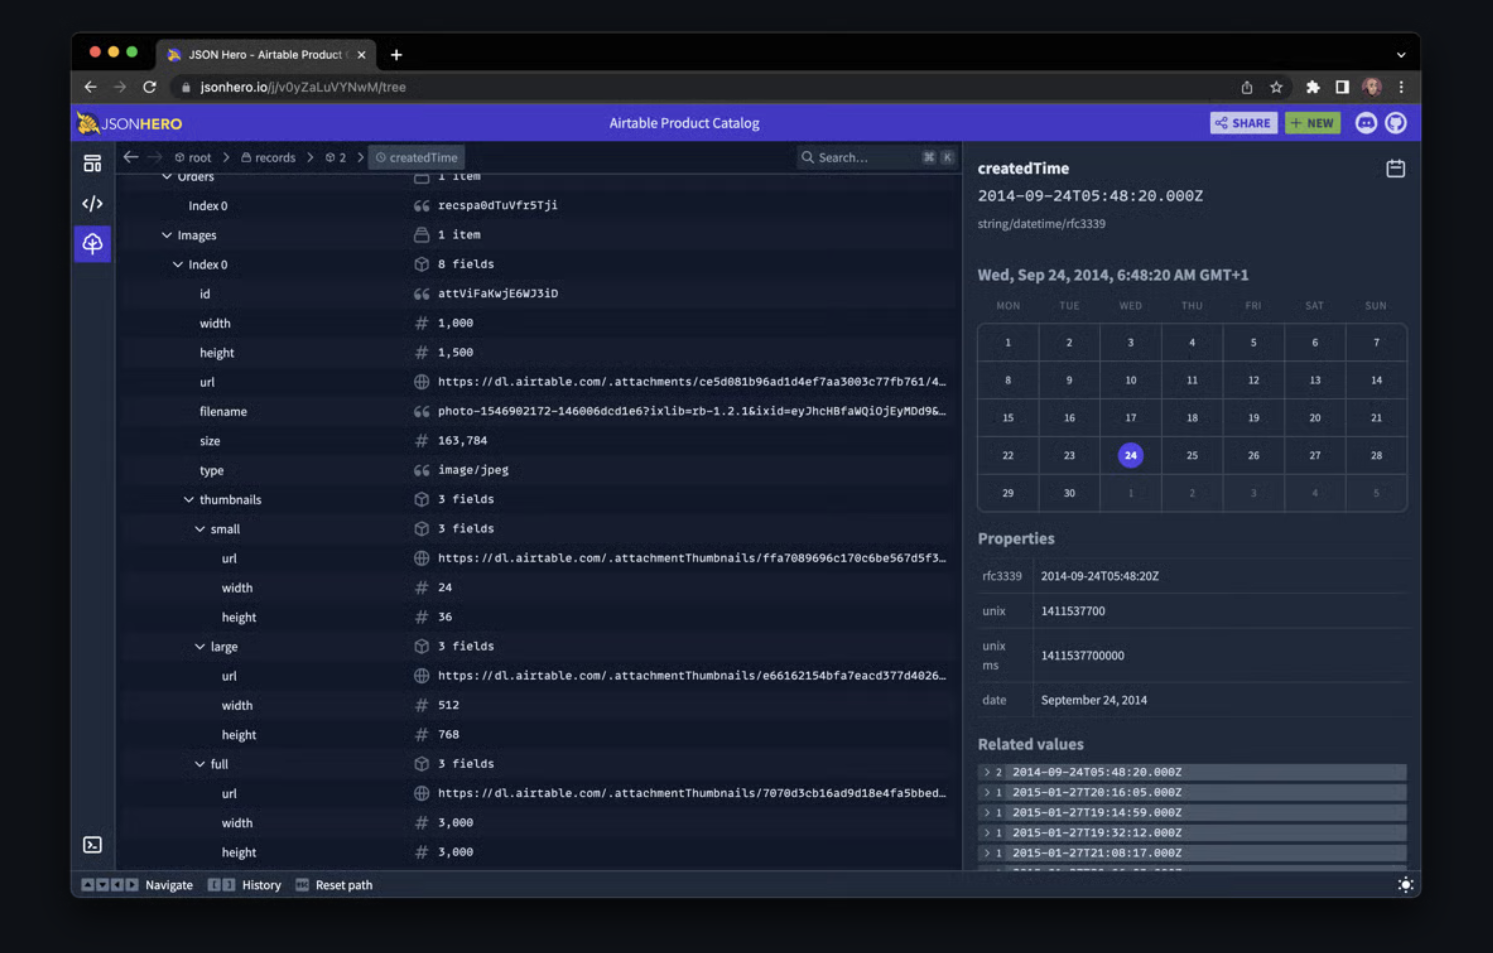The image size is (1493, 953).
Task: Click the NEW button
Action: 1312,123
